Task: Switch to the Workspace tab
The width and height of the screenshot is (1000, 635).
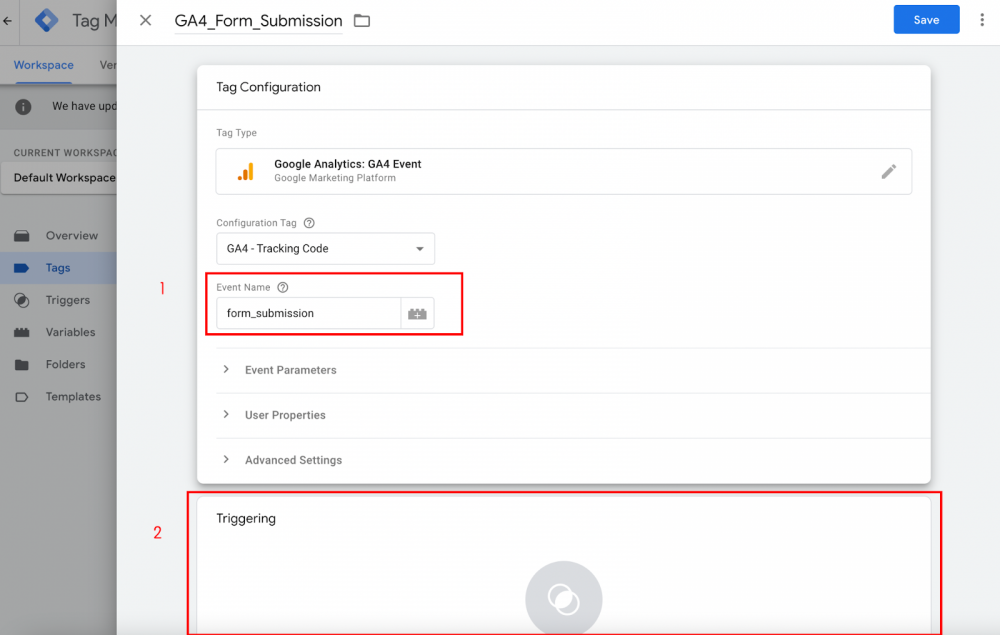Action: coord(43,65)
